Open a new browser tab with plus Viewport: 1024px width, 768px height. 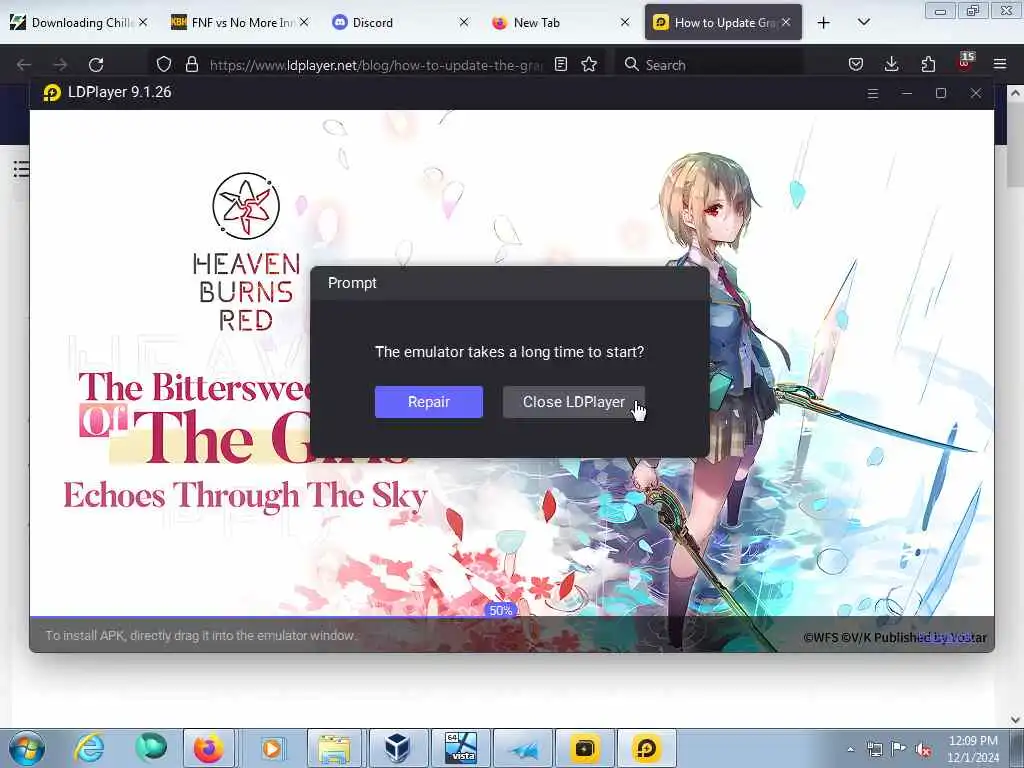click(x=824, y=23)
